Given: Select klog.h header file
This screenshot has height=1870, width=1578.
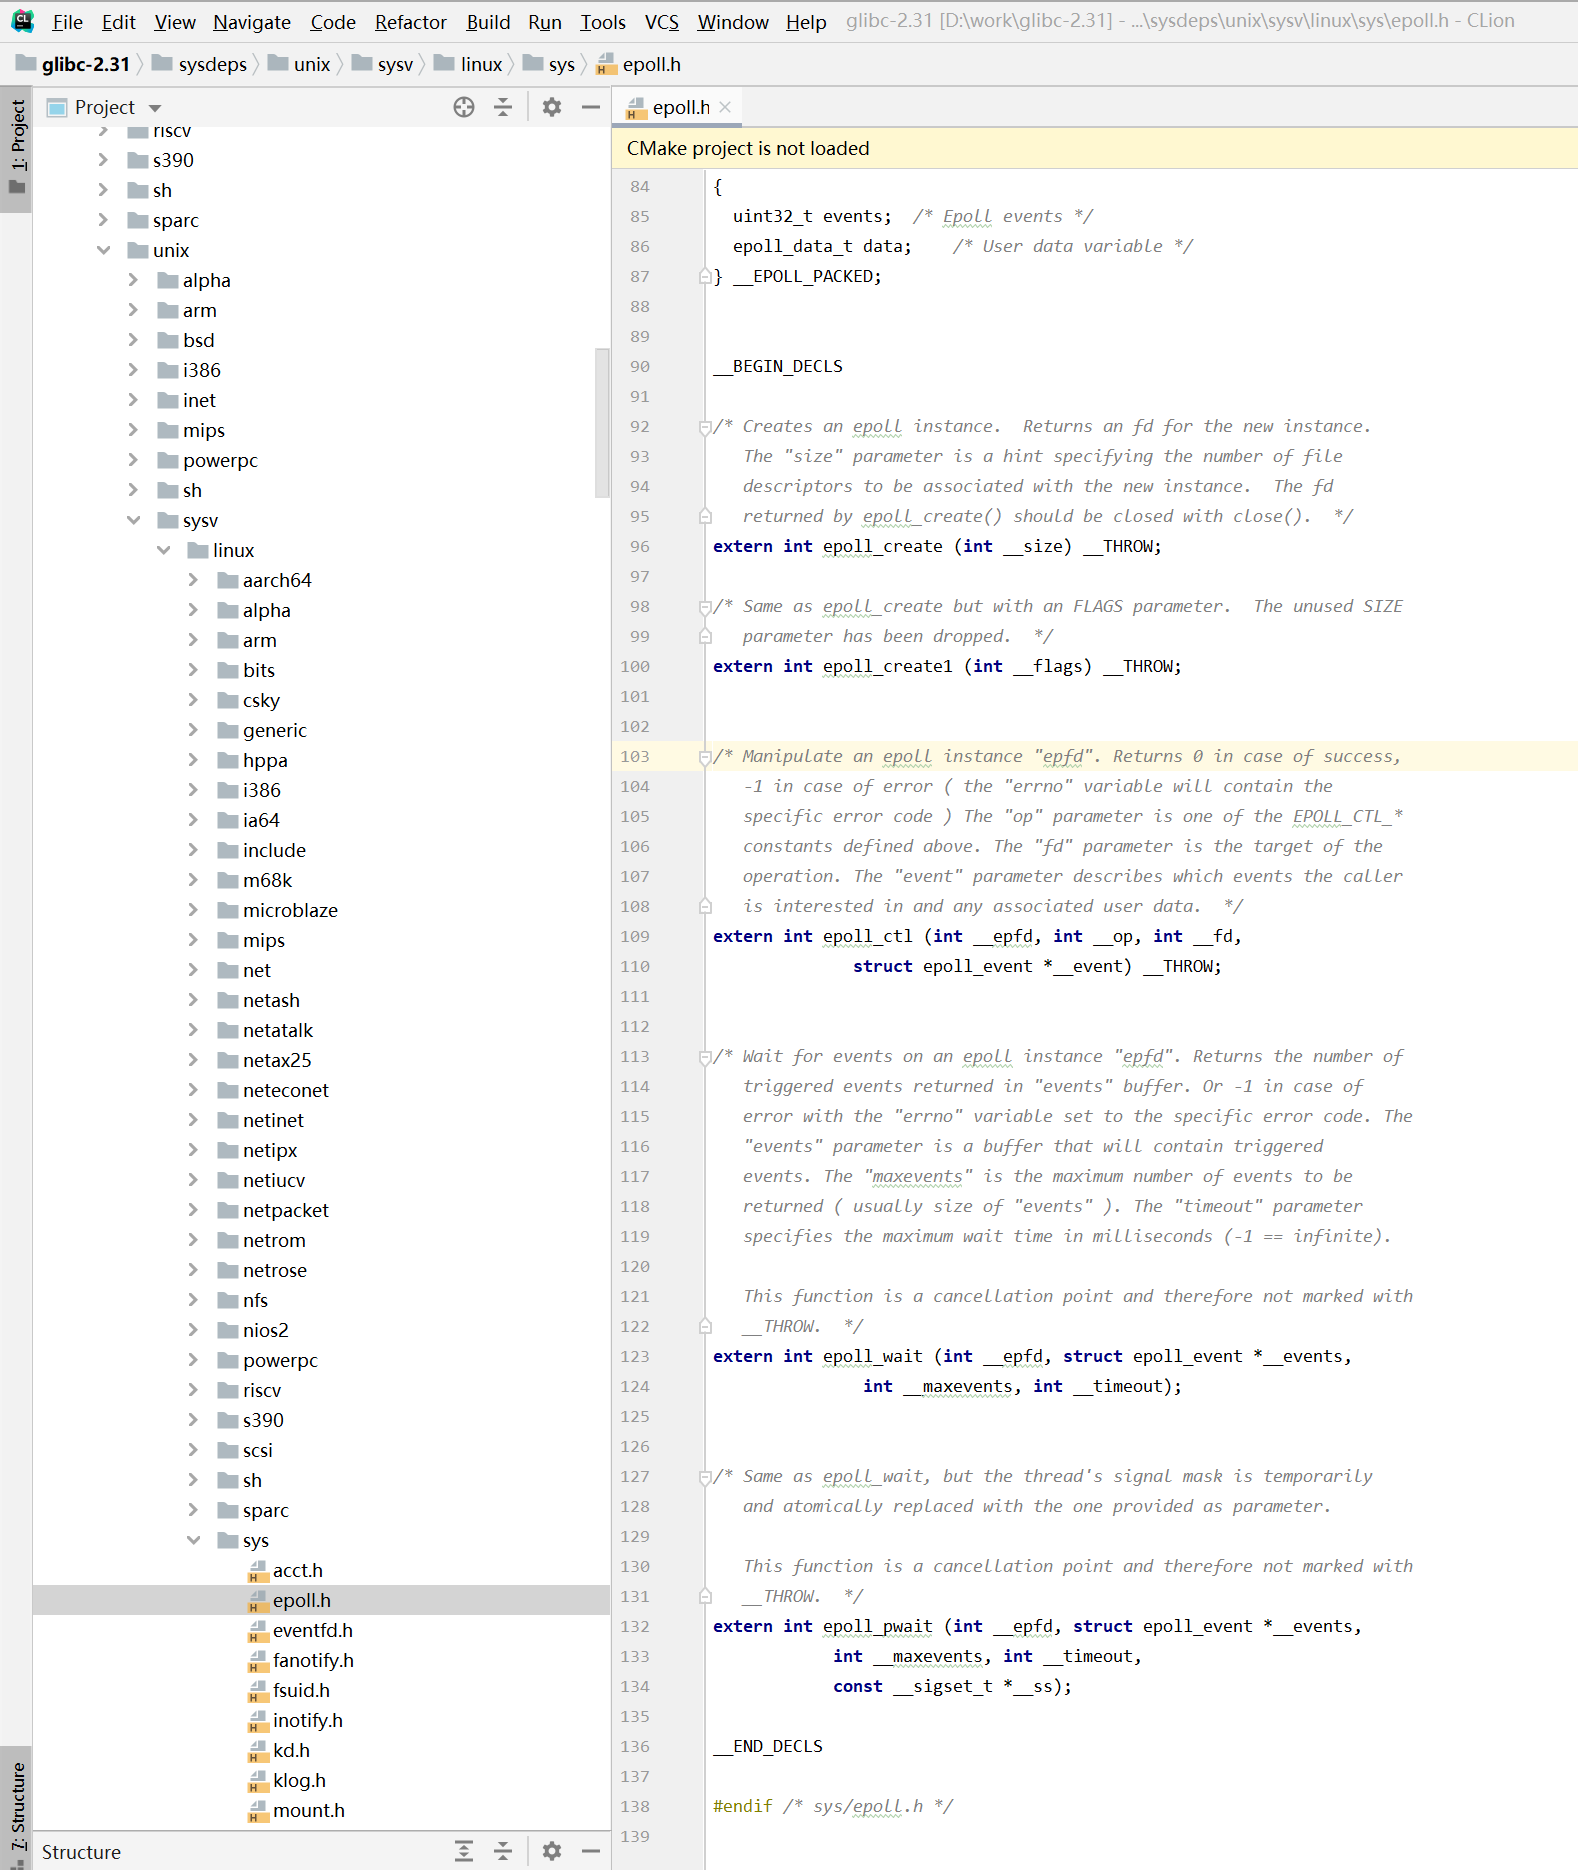Looking at the screenshot, I should click(x=299, y=1780).
